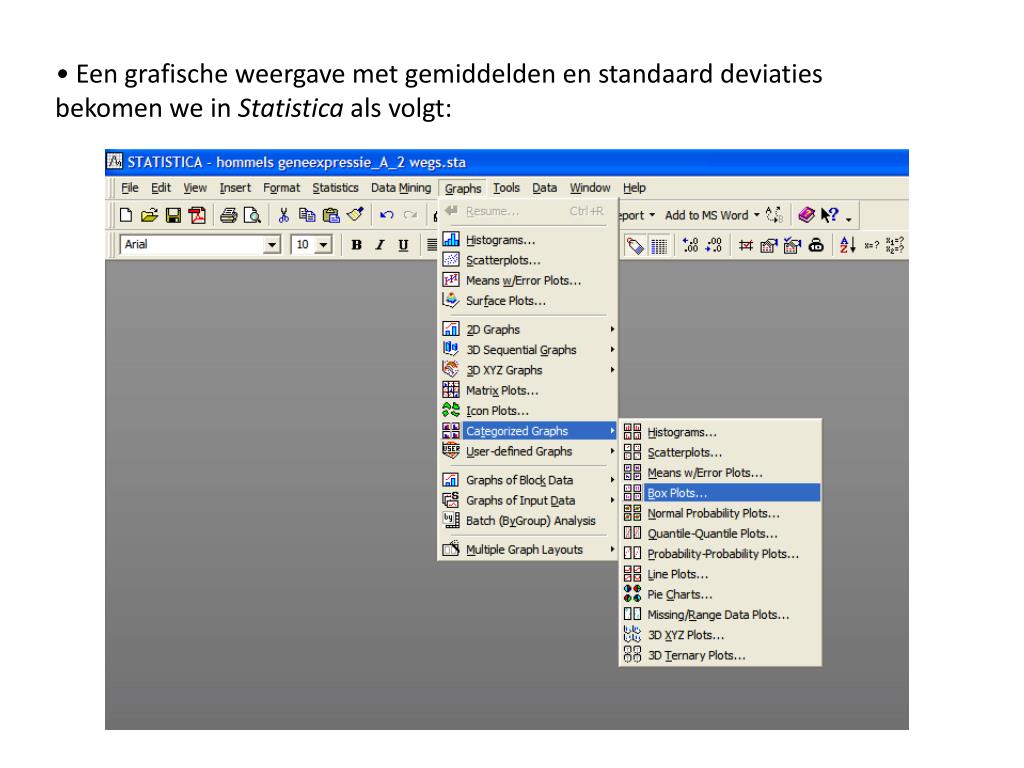Select Normal Probability Plots entry

pos(720,513)
